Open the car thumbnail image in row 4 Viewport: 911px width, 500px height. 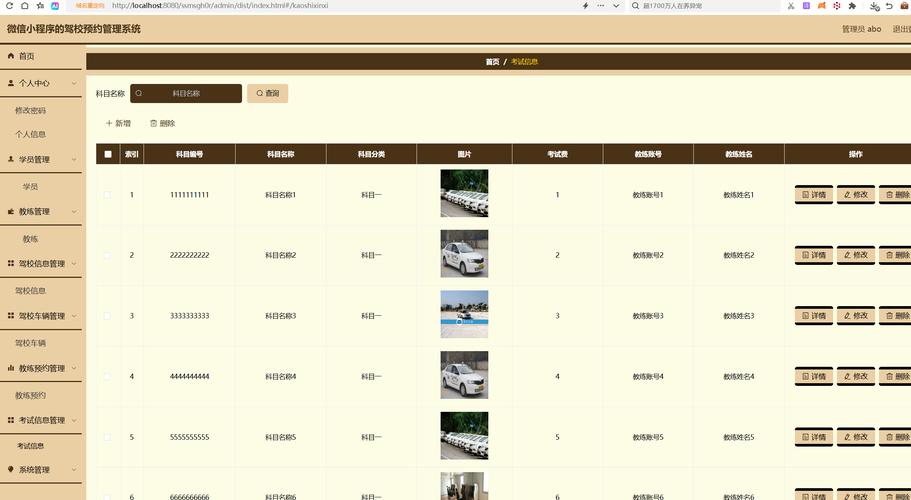pyautogui.click(x=464, y=375)
